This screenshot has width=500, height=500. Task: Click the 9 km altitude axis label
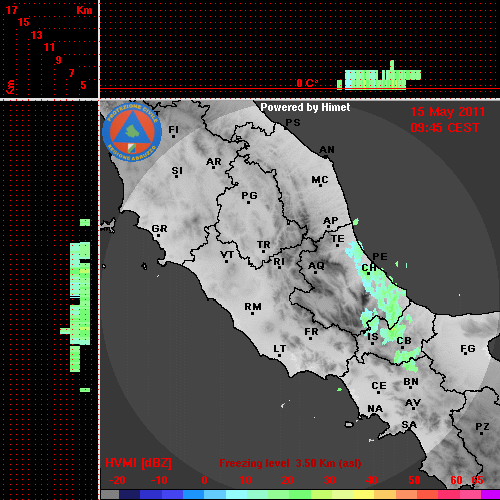[x=59, y=60]
